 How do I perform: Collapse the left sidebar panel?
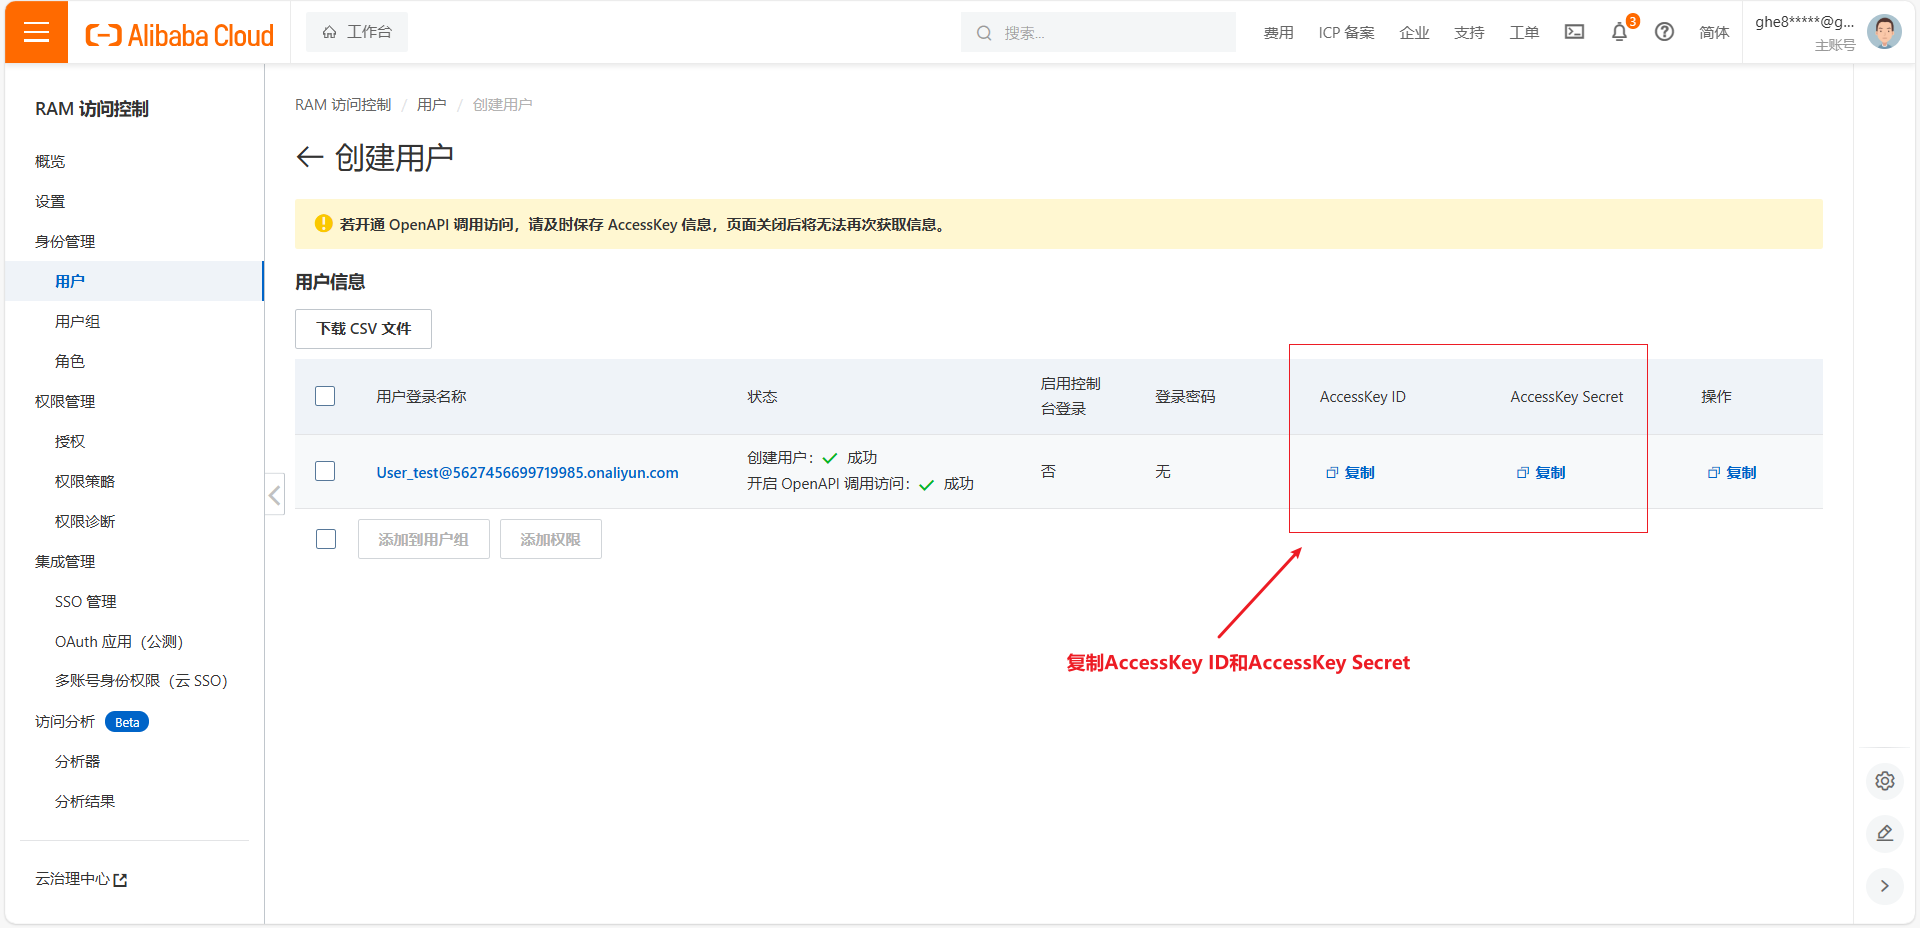coord(274,495)
